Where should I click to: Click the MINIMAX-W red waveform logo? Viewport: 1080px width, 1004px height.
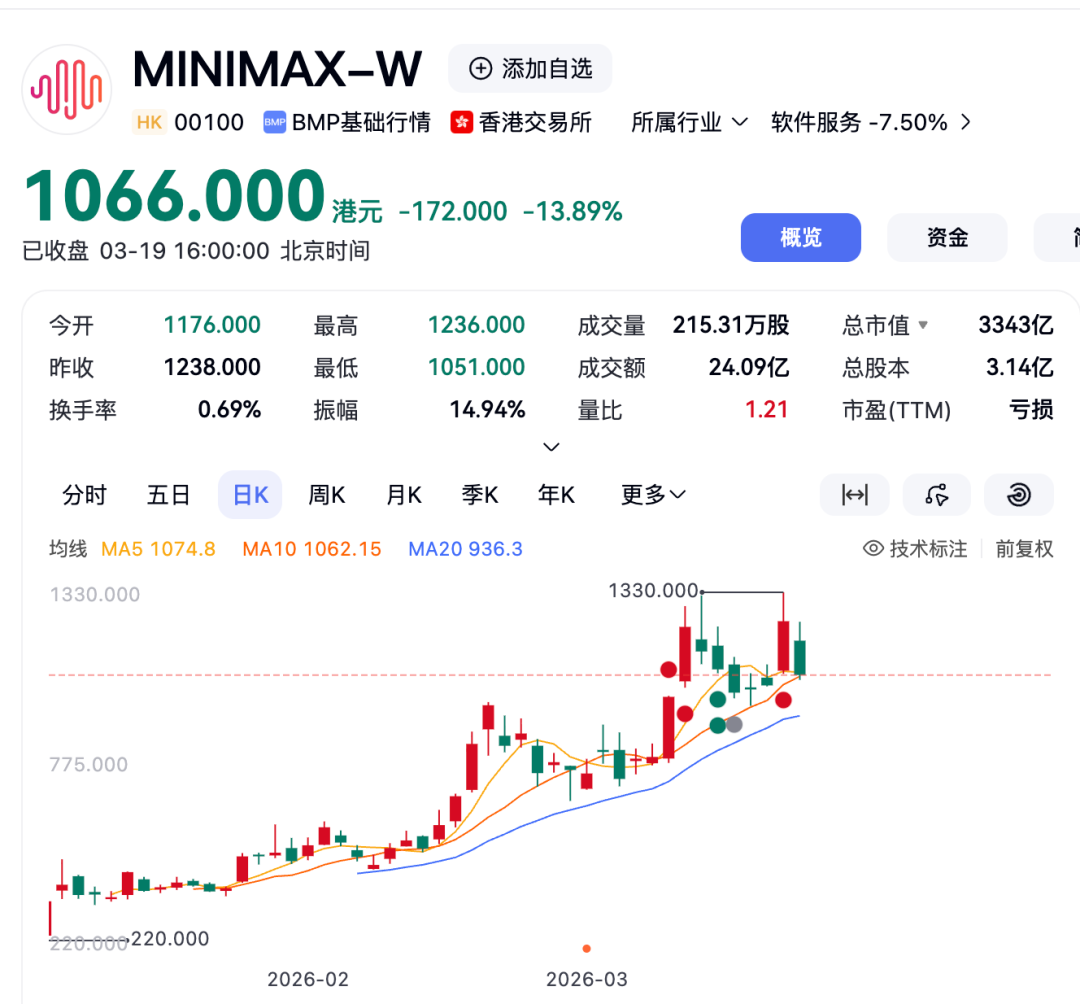coord(66,88)
